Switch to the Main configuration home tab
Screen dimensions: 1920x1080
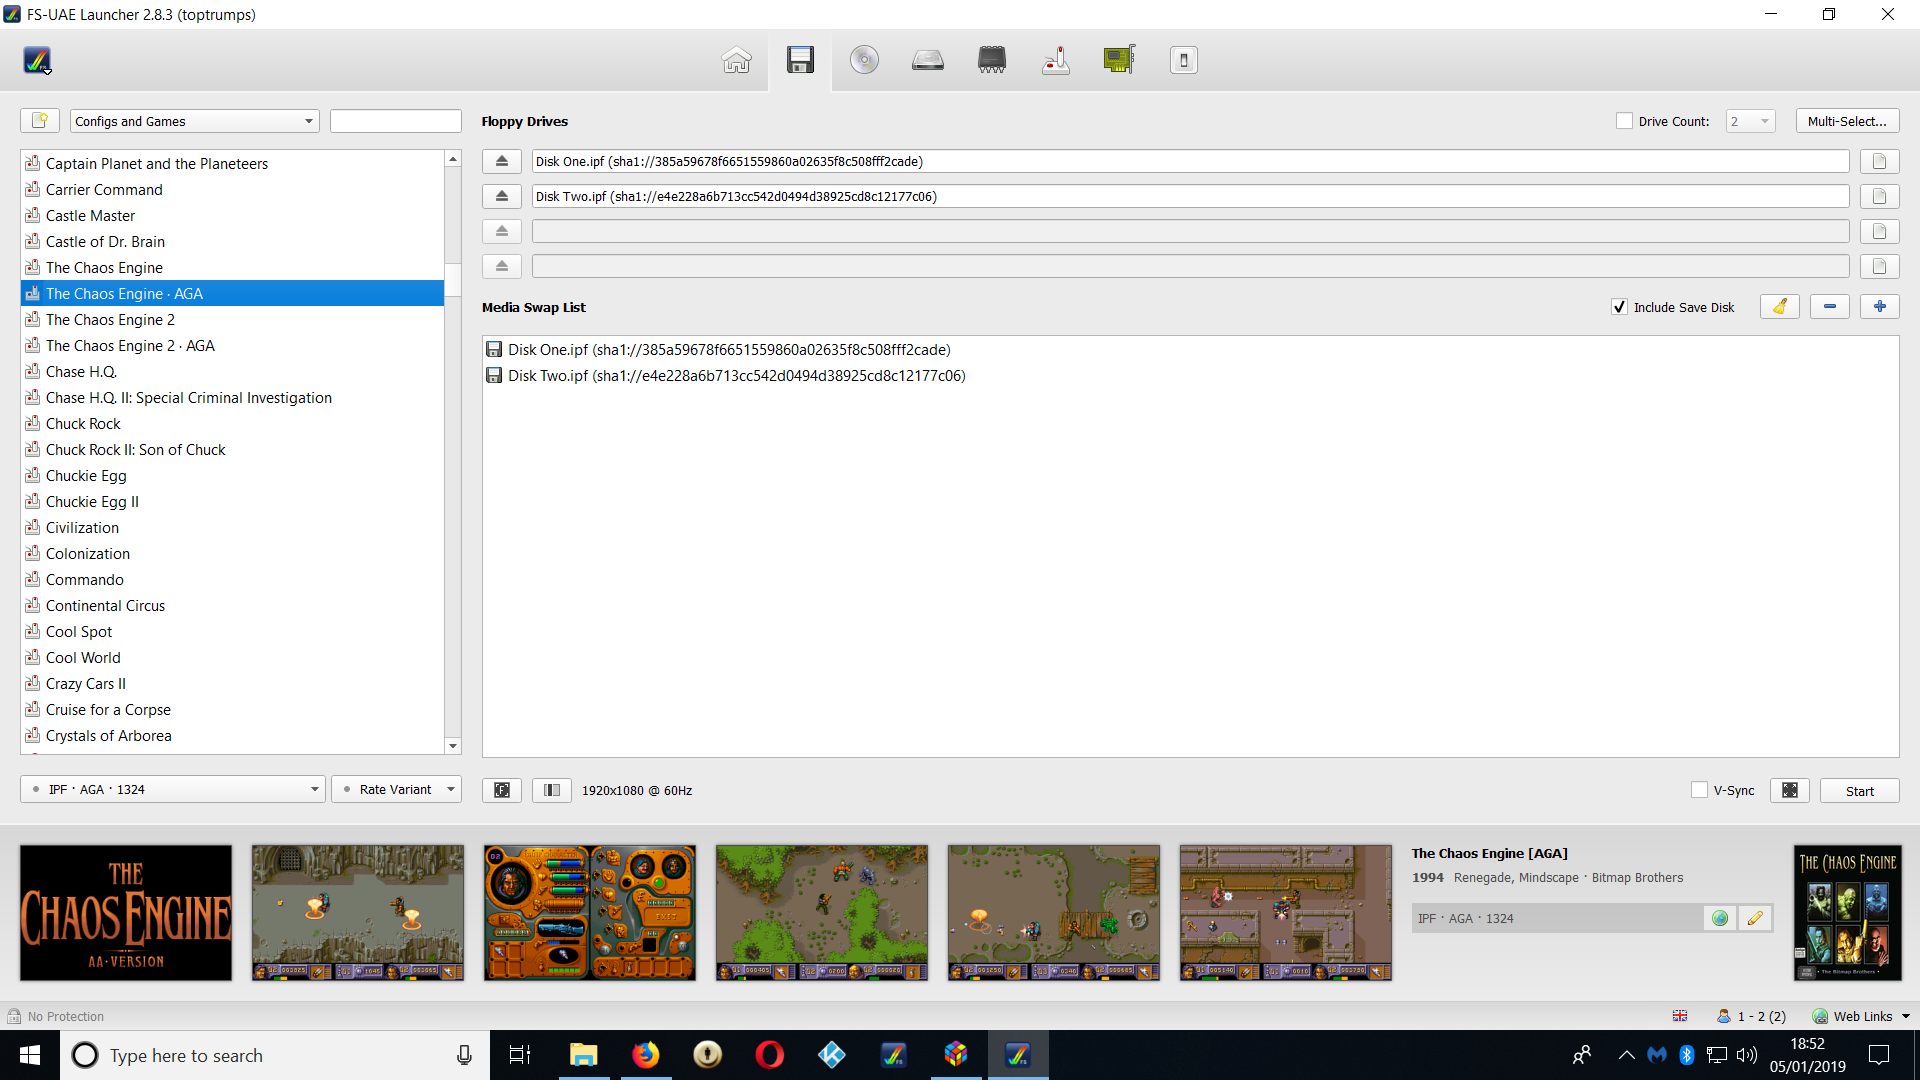point(737,60)
